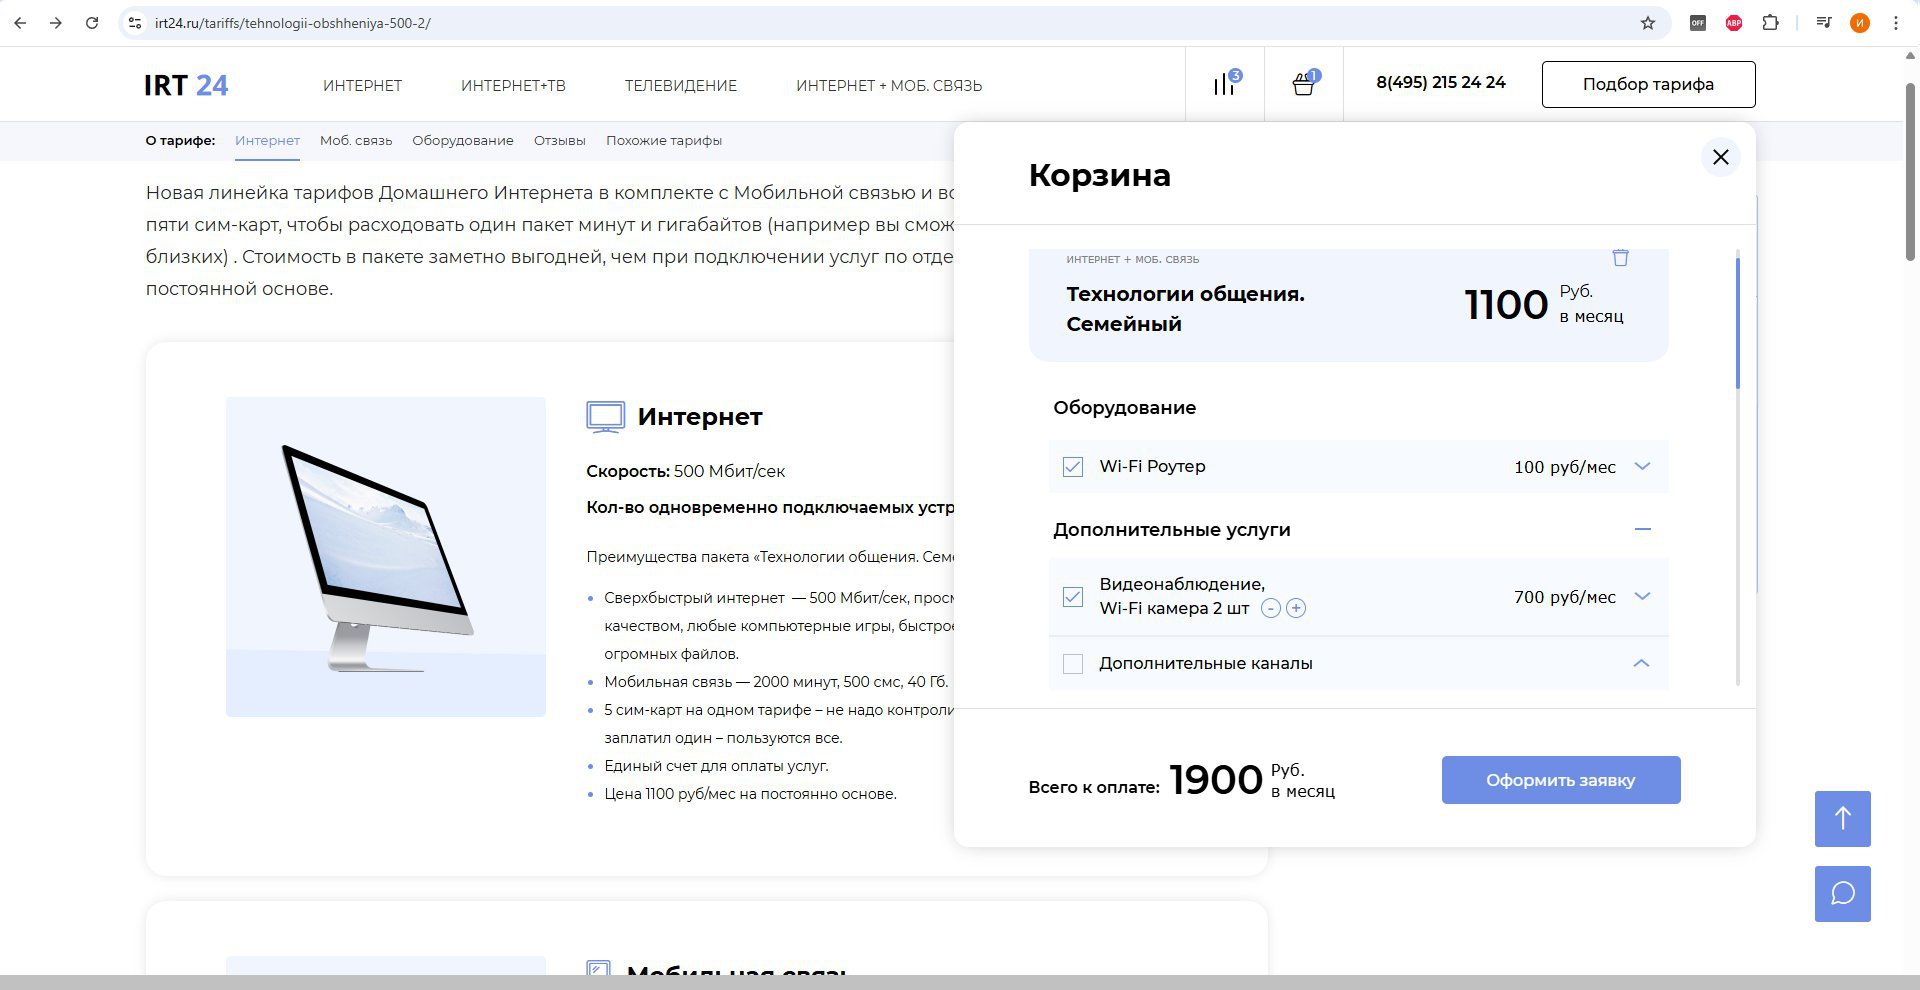Click the tariff name Технологии общения. Семейный

click(1185, 309)
